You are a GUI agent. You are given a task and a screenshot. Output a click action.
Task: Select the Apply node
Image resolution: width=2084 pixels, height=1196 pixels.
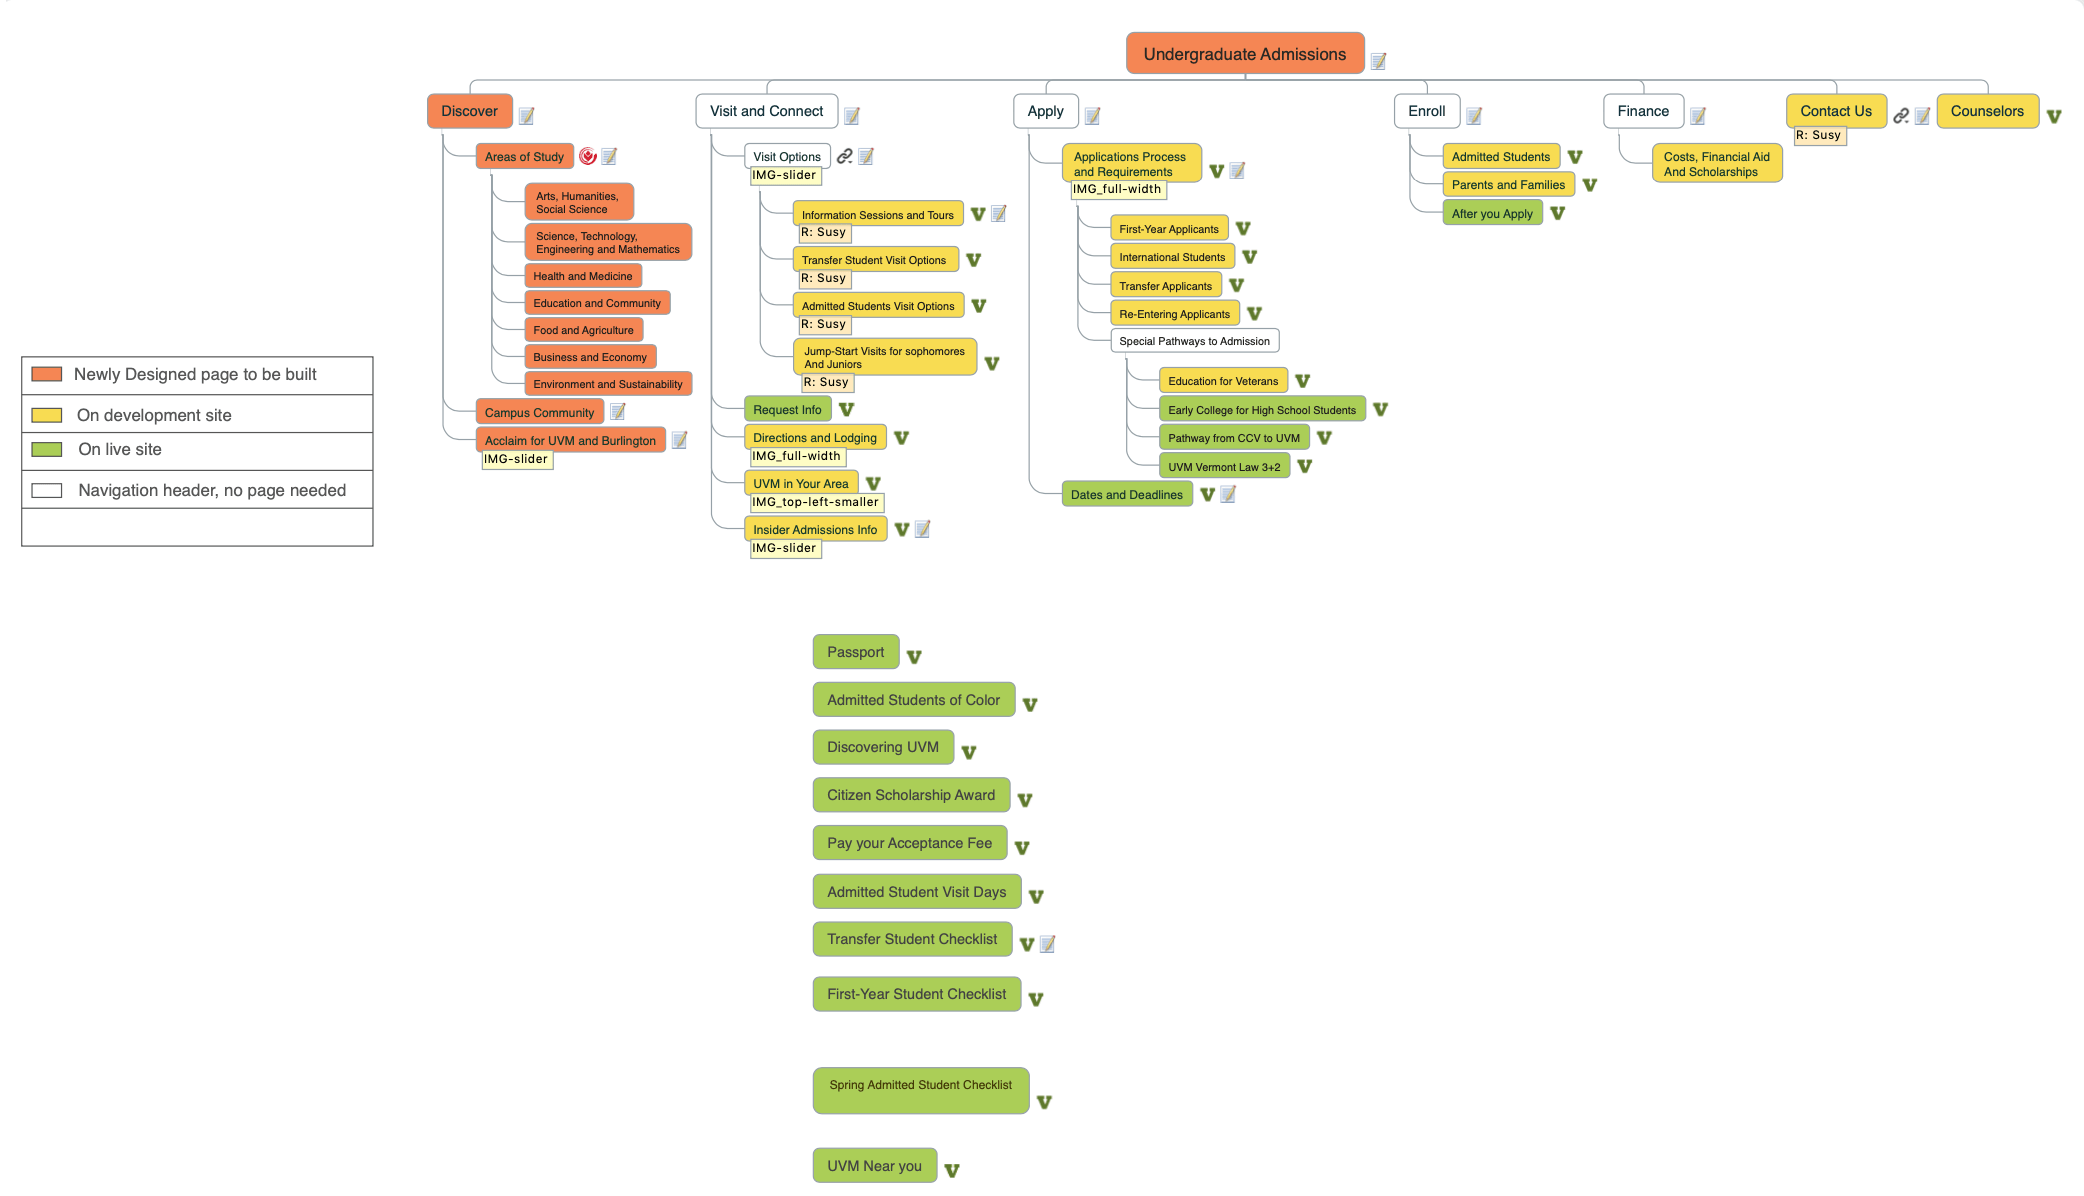pos(1046,111)
